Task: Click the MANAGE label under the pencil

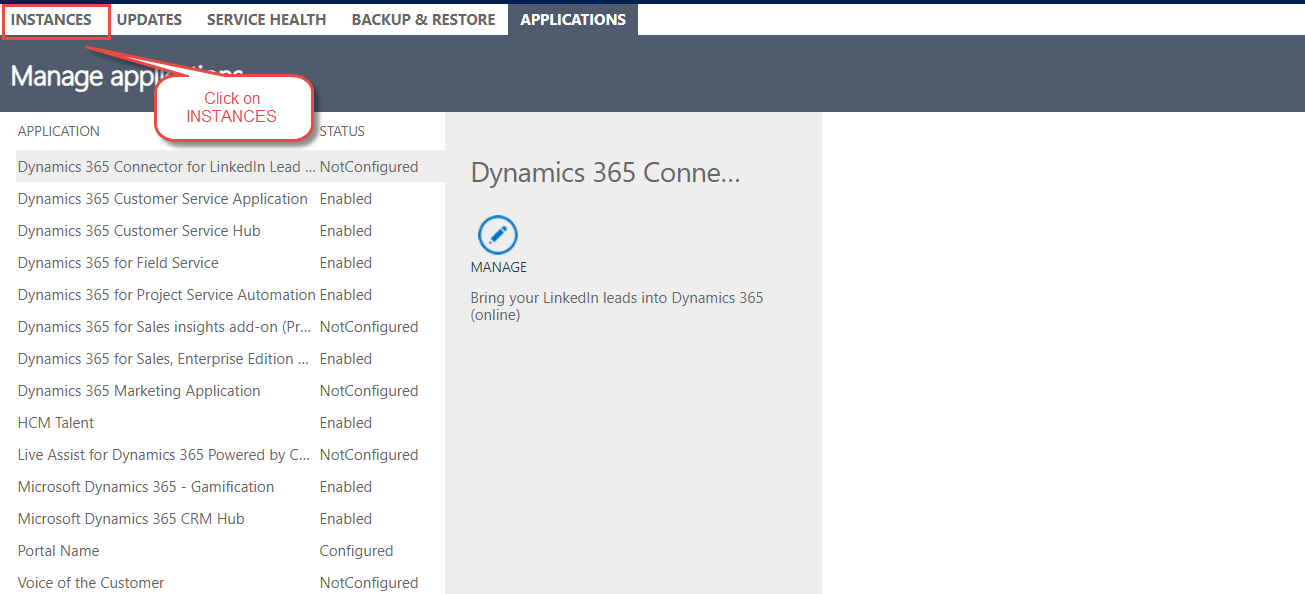Action: coord(499,267)
